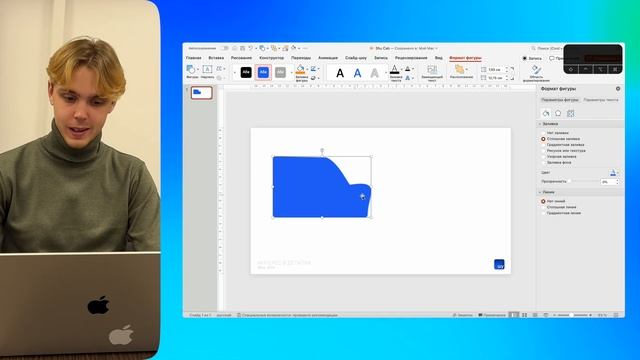Image resolution: width=640 pixels, height=360 pixels.
Task: Open the Slide Show (Слайд-шоу) tab
Action: 356,58
